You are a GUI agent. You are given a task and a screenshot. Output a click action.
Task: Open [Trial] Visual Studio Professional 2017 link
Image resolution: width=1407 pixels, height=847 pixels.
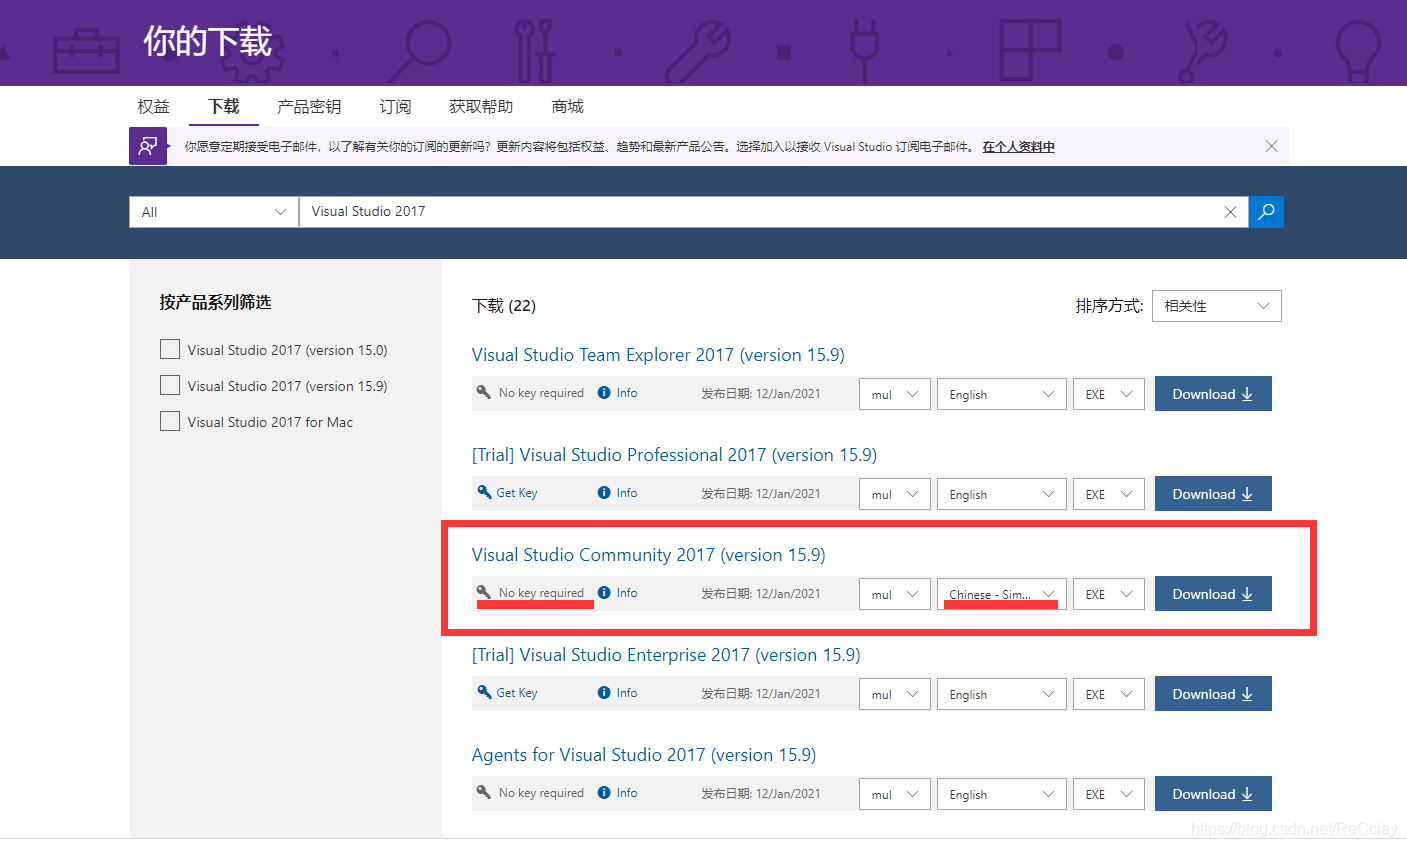(x=674, y=455)
